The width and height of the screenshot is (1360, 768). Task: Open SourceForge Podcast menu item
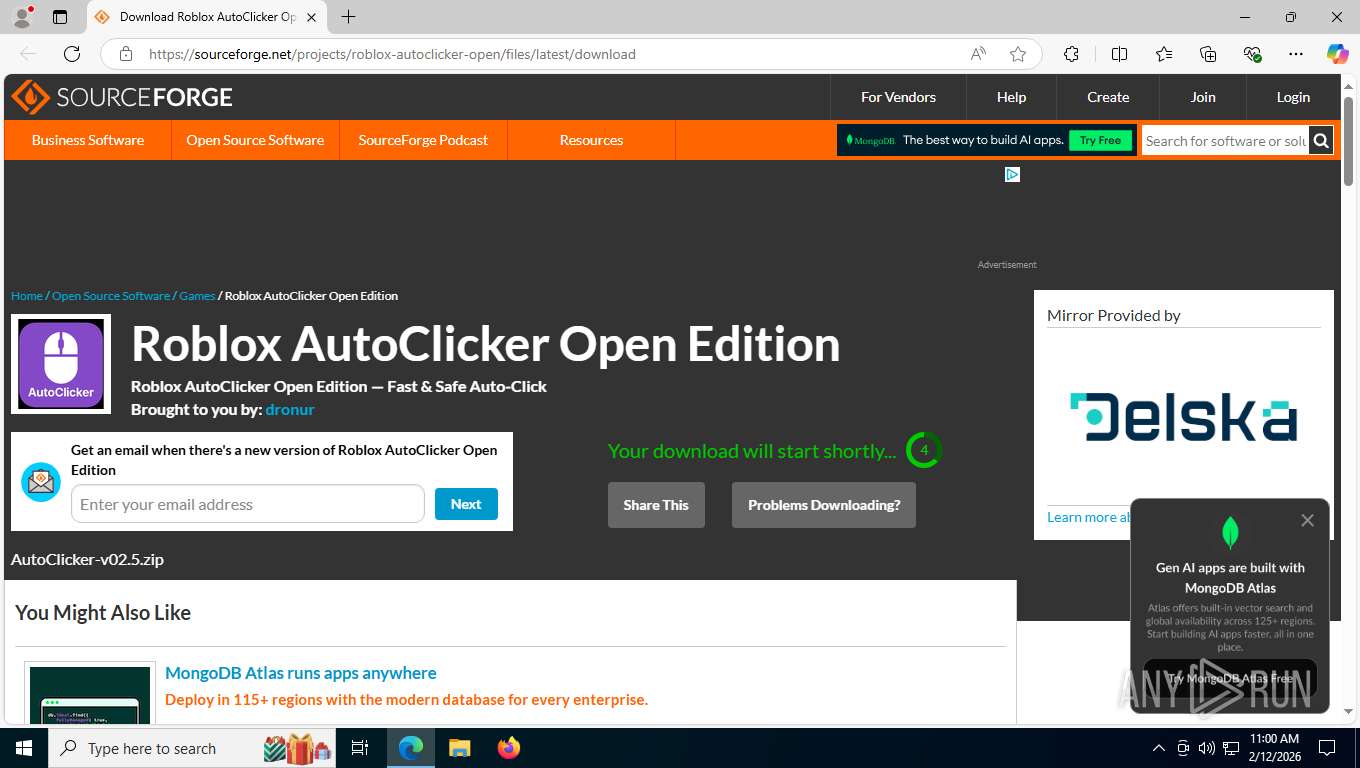click(423, 140)
